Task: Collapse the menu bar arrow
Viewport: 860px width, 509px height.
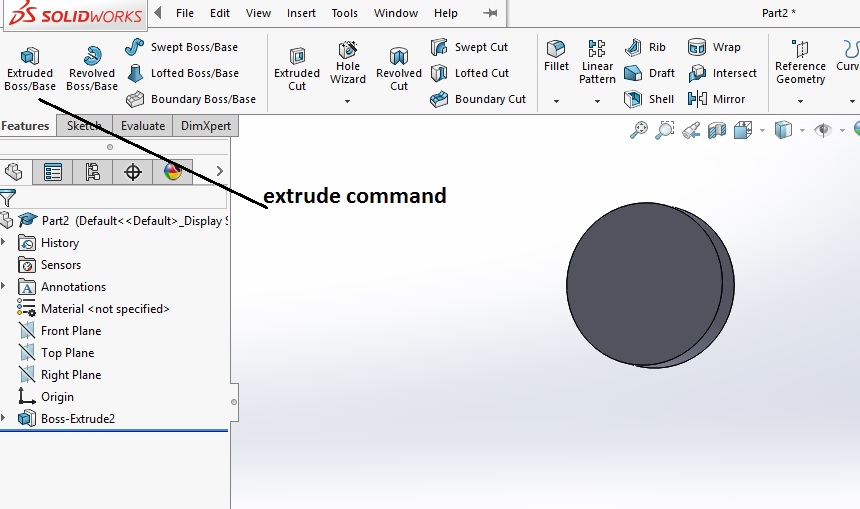Action: (x=158, y=12)
